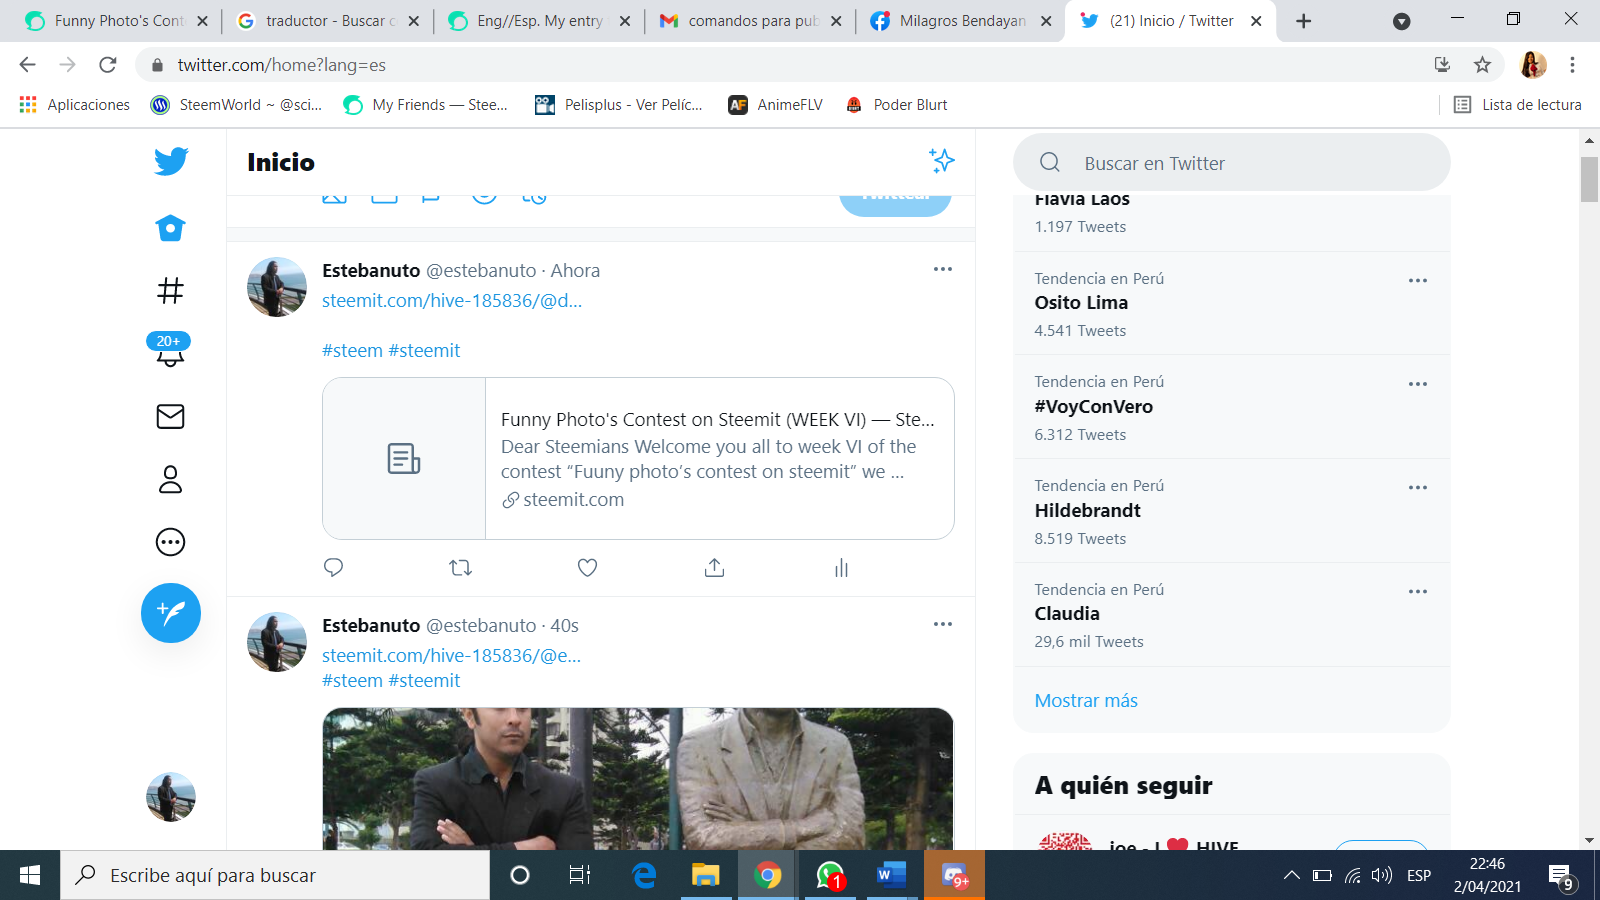Reply to the Funny Photo's Contest tweet
The height and width of the screenshot is (900, 1600).
334,568
